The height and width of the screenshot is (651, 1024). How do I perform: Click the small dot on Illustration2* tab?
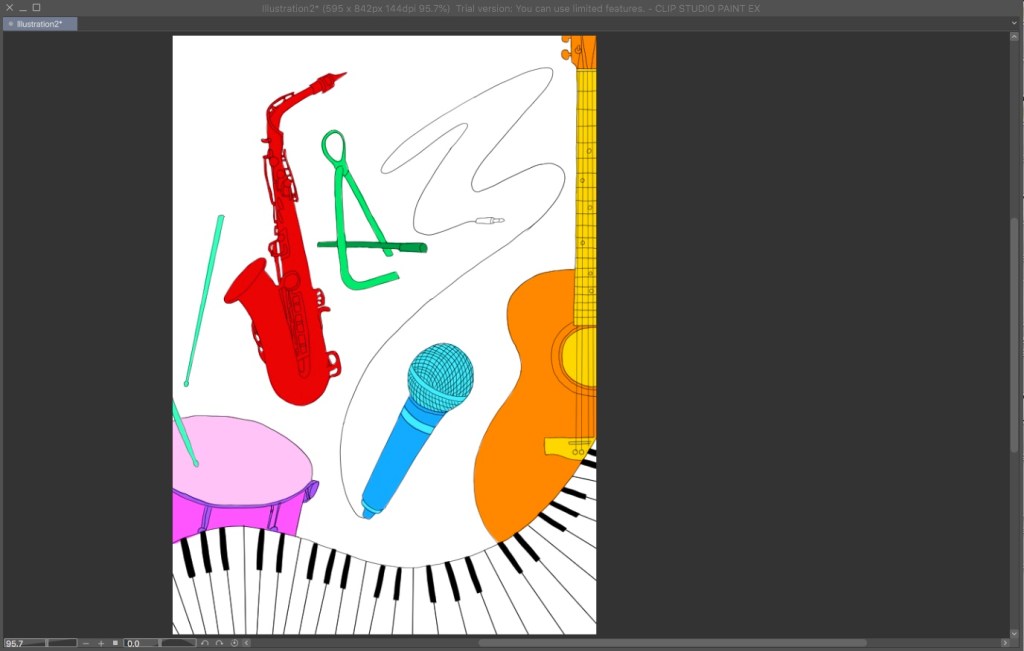point(10,24)
